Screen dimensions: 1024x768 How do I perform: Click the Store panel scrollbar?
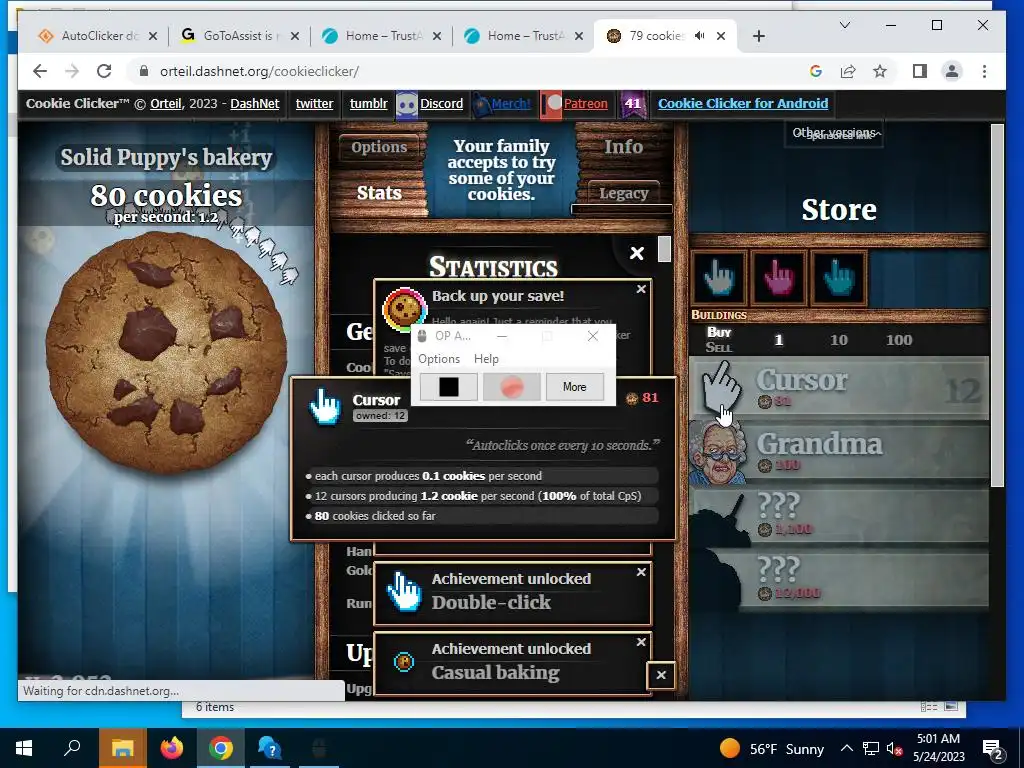(x=997, y=306)
